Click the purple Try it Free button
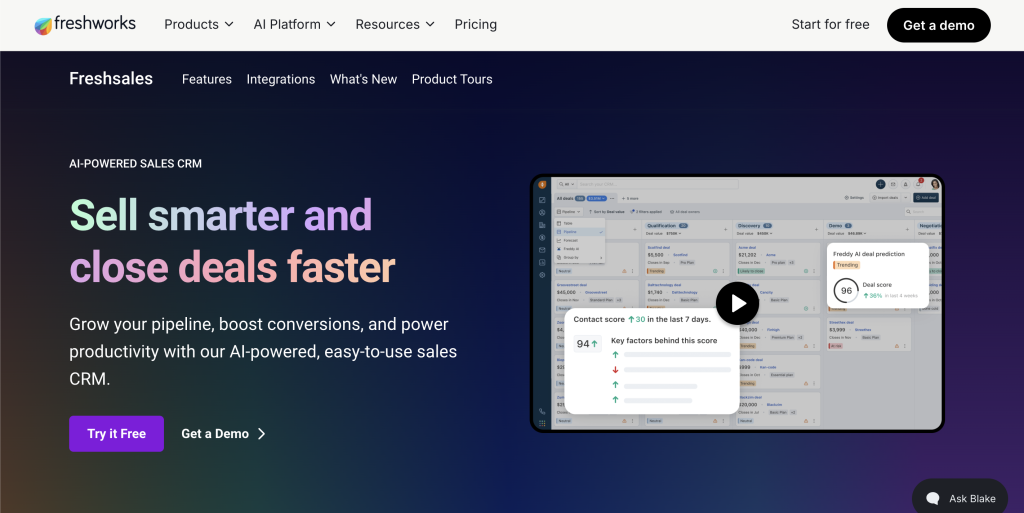1024x513 pixels. [116, 434]
